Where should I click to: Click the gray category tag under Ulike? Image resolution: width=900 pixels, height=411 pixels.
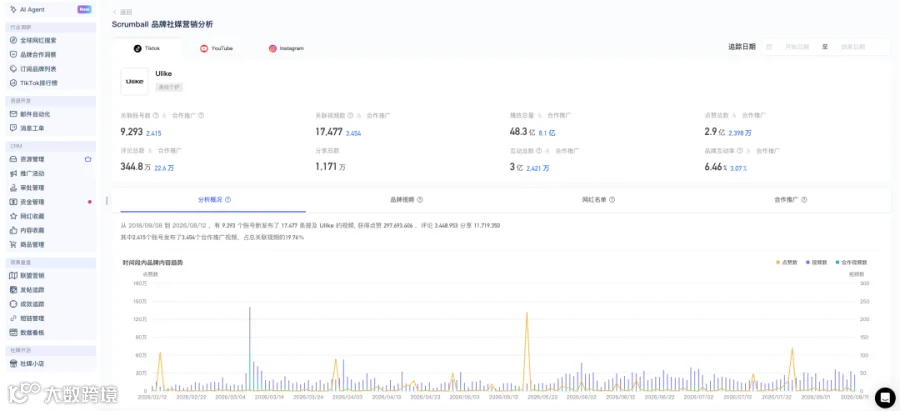(169, 87)
